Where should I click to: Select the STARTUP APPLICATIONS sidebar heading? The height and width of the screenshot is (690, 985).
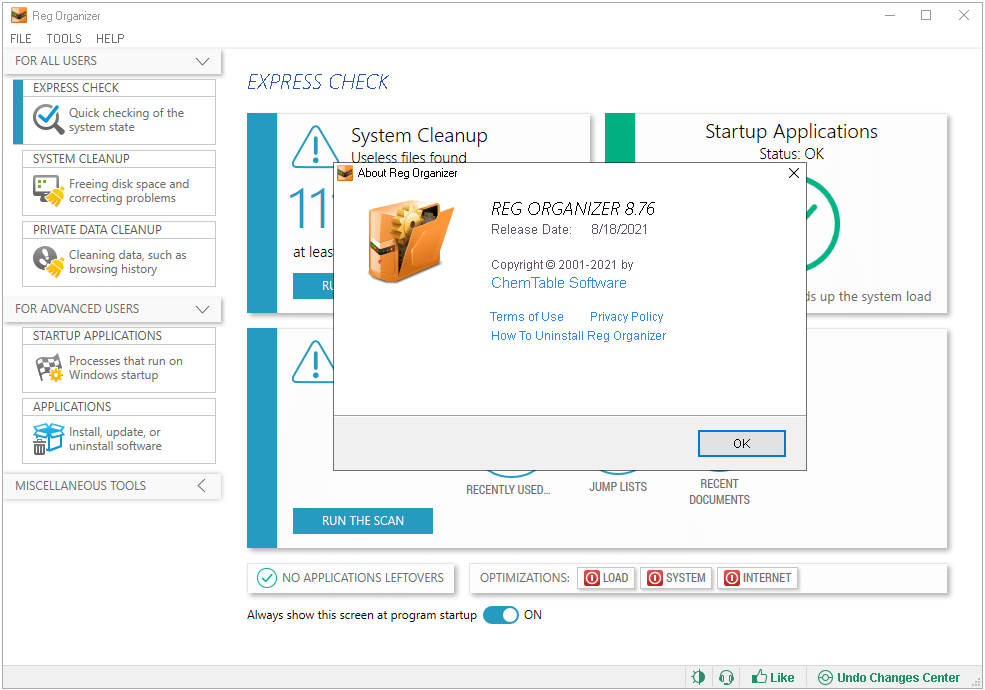tap(97, 336)
